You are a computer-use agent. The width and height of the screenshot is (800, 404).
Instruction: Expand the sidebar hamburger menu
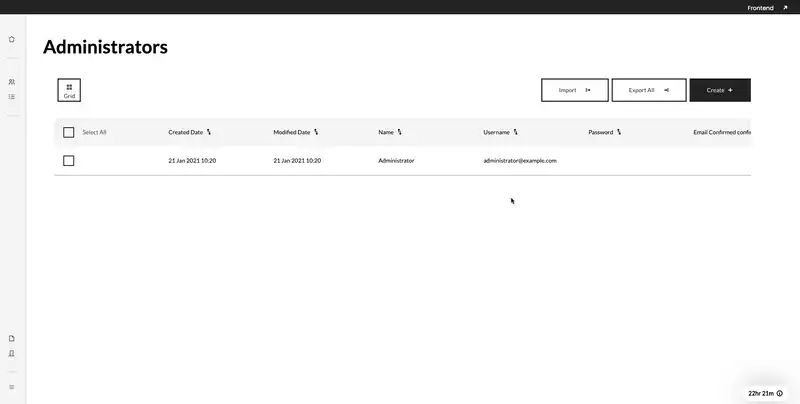coord(12,387)
